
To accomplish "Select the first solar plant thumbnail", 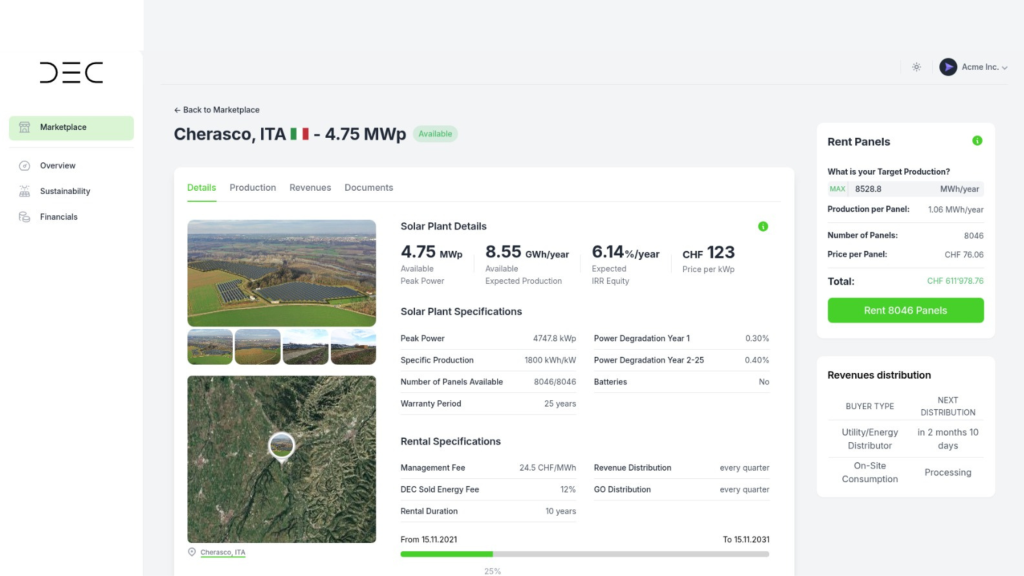I will coord(210,347).
